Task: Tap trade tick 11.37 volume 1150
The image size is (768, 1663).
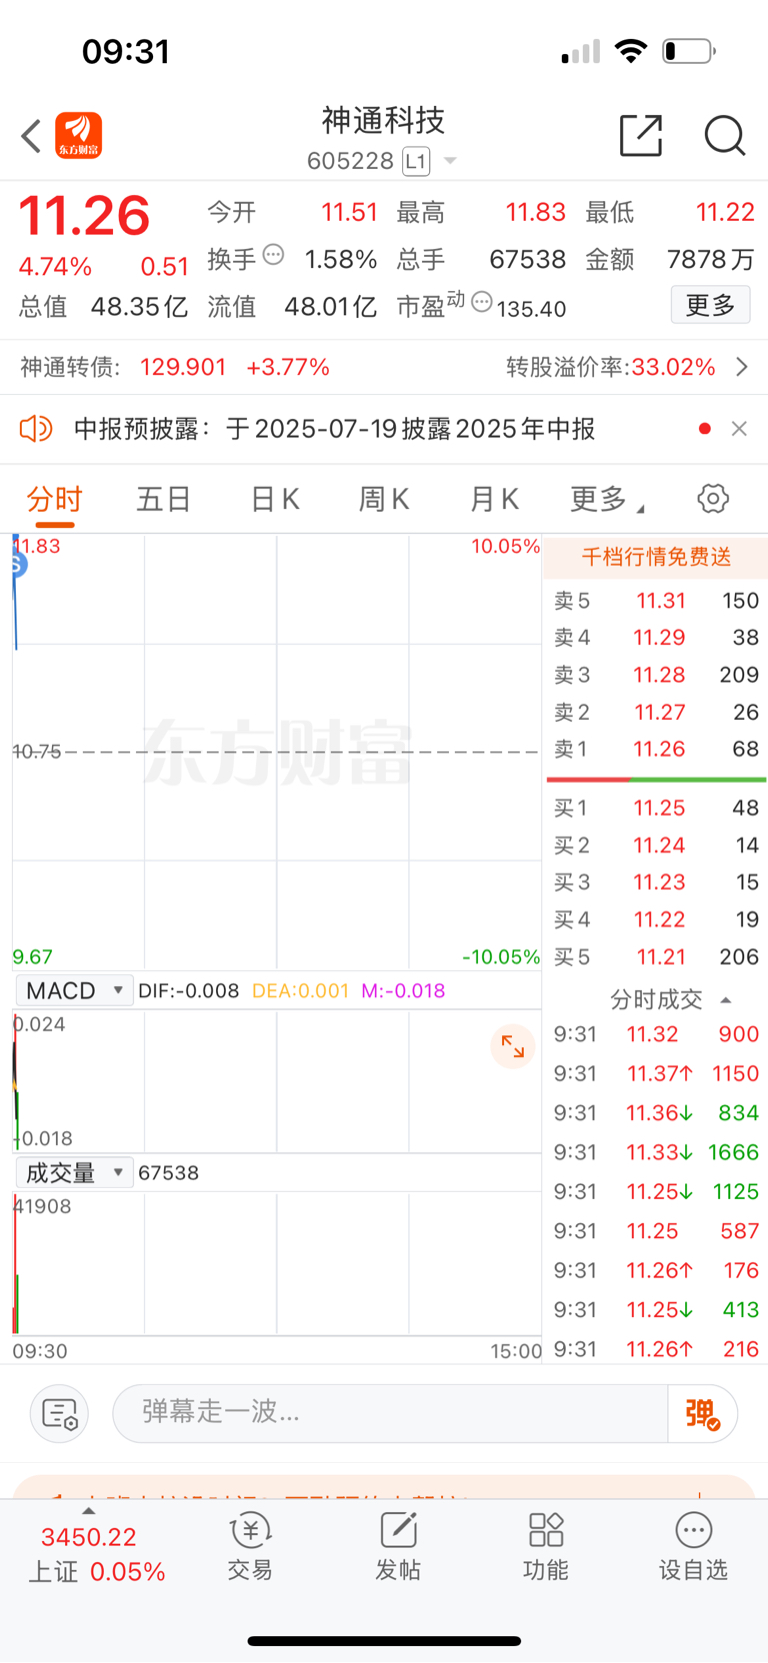Action: 656,1073
